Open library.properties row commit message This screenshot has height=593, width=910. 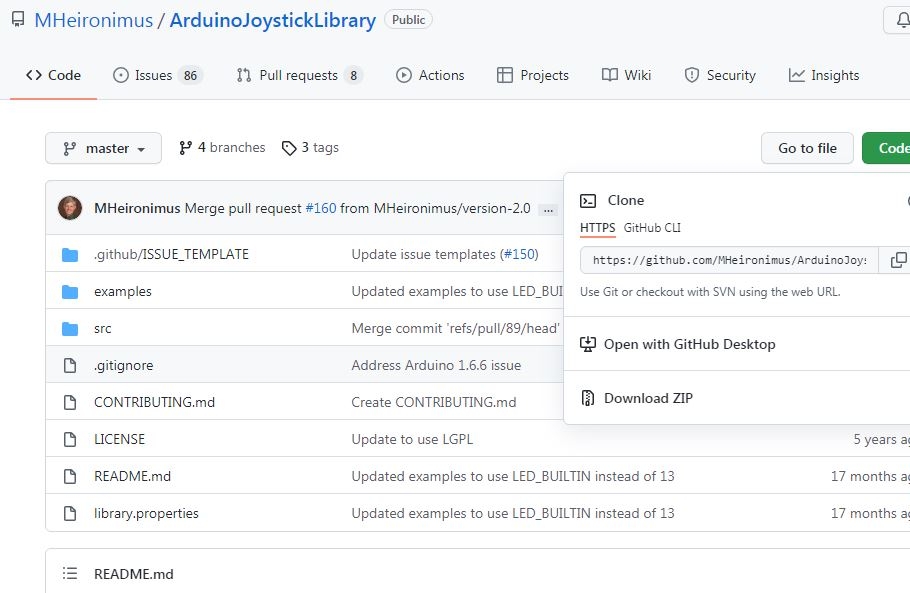[x=513, y=514]
